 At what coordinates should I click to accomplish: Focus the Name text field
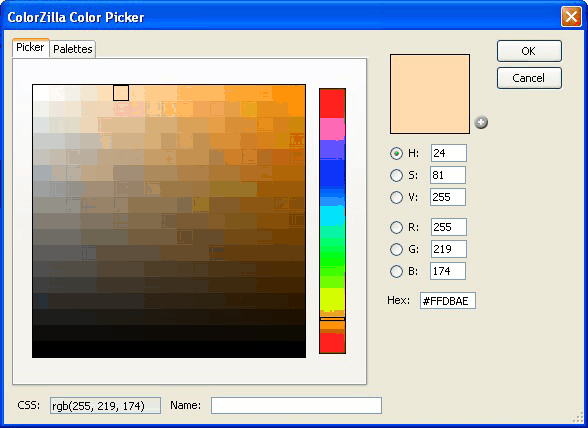(296, 405)
